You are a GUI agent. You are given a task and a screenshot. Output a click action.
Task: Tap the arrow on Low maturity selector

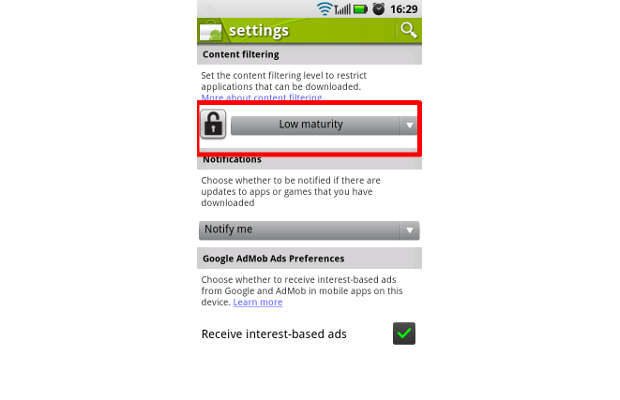409,125
